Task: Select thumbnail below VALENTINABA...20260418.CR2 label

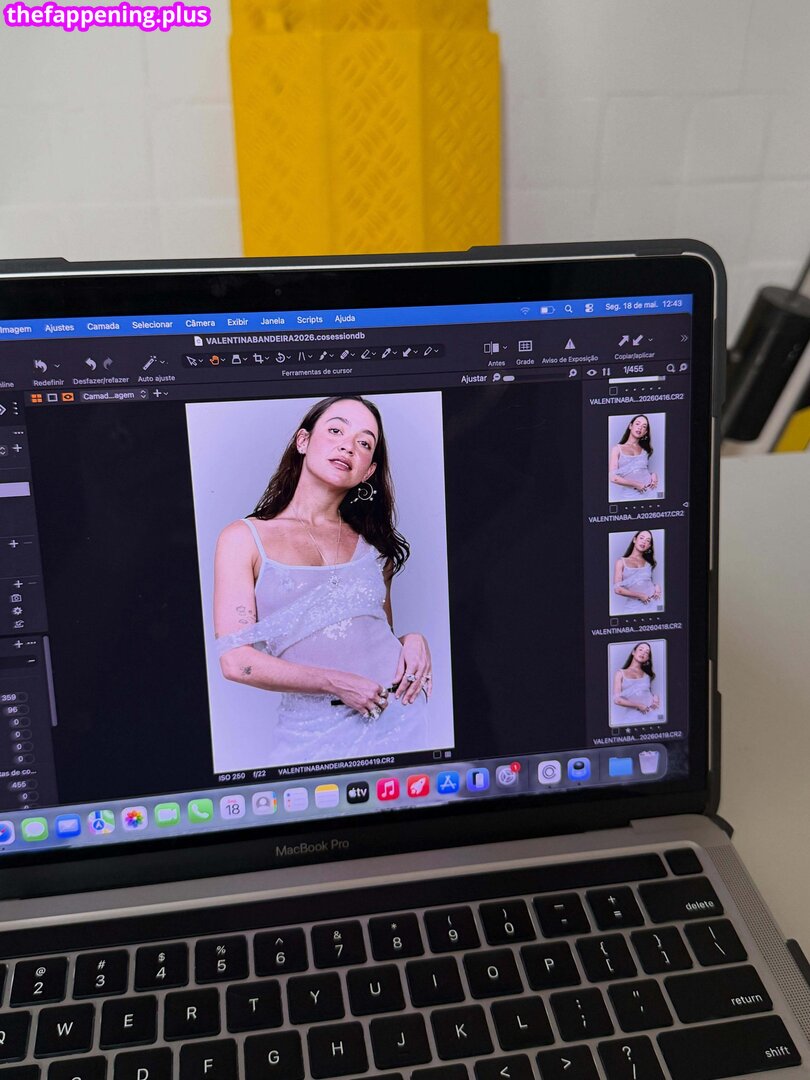Action: coord(637,683)
